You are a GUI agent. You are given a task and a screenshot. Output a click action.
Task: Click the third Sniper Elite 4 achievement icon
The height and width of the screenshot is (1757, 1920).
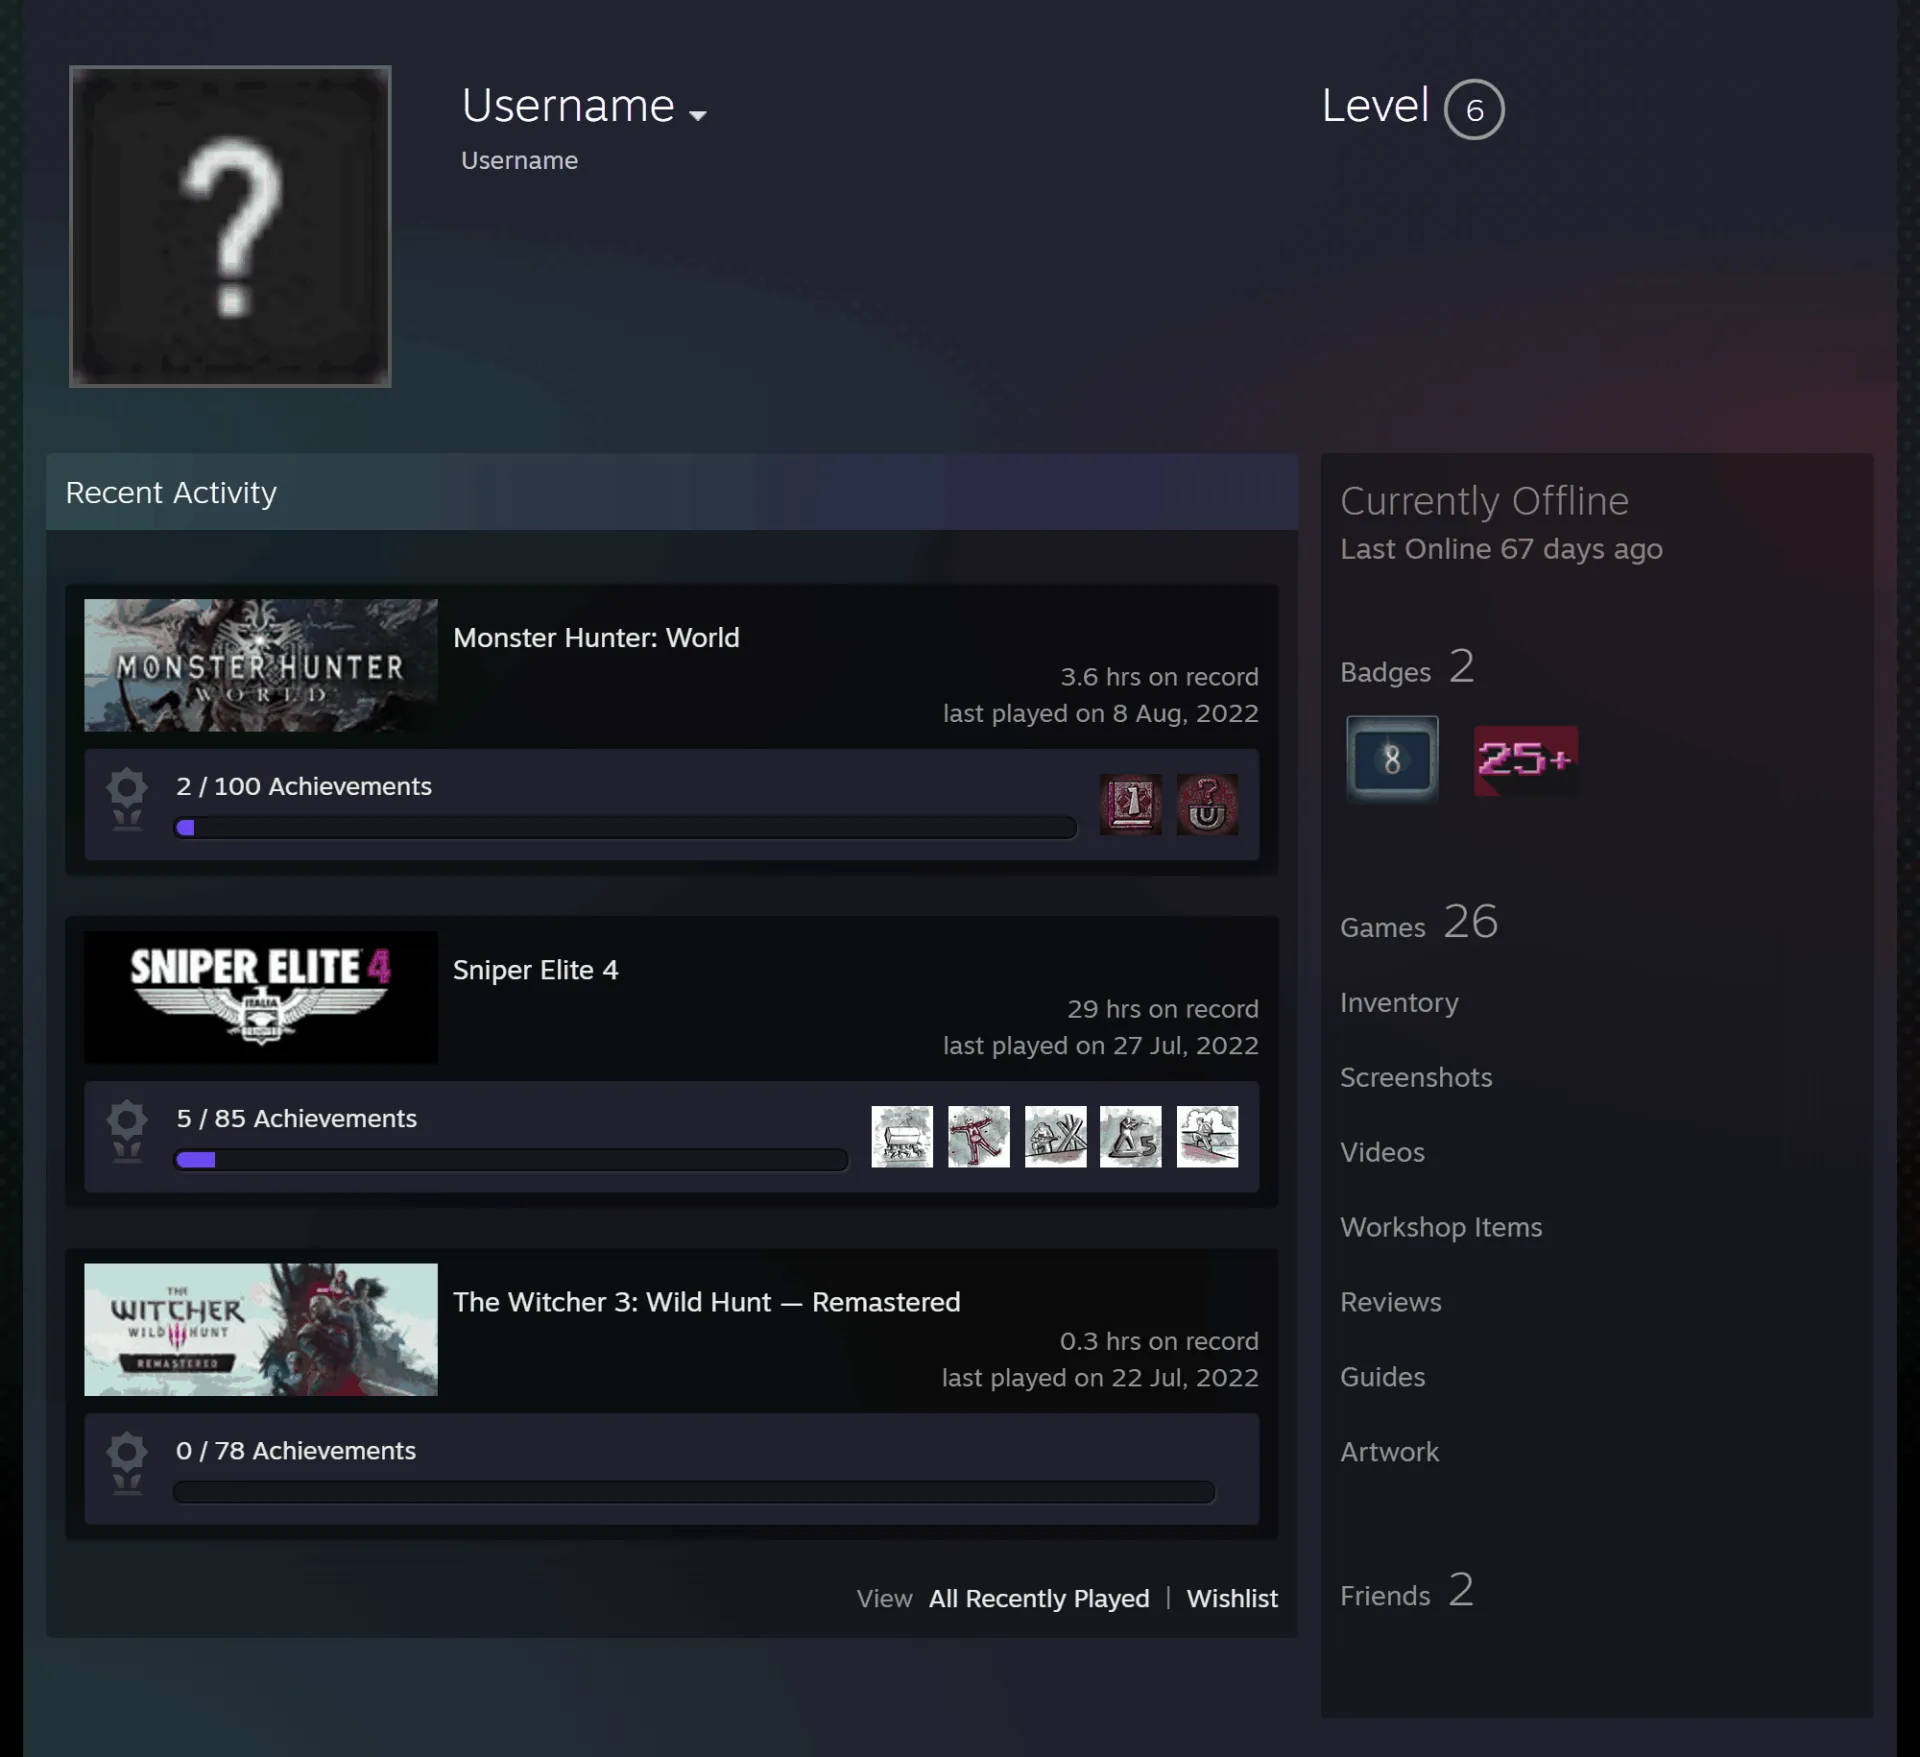coord(1055,1136)
